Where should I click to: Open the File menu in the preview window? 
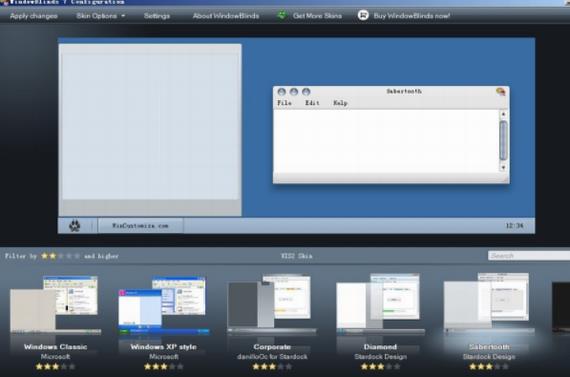click(x=284, y=103)
